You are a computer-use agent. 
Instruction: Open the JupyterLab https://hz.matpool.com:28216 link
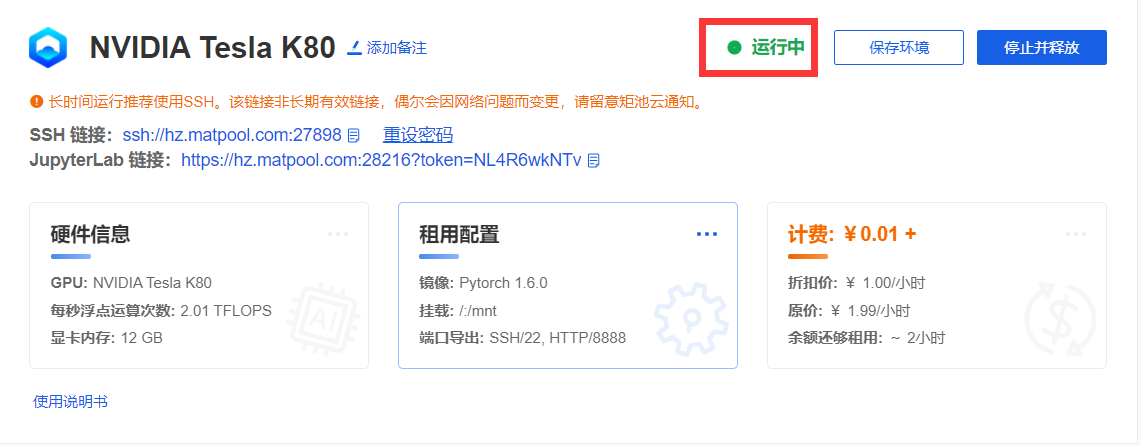click(381, 160)
